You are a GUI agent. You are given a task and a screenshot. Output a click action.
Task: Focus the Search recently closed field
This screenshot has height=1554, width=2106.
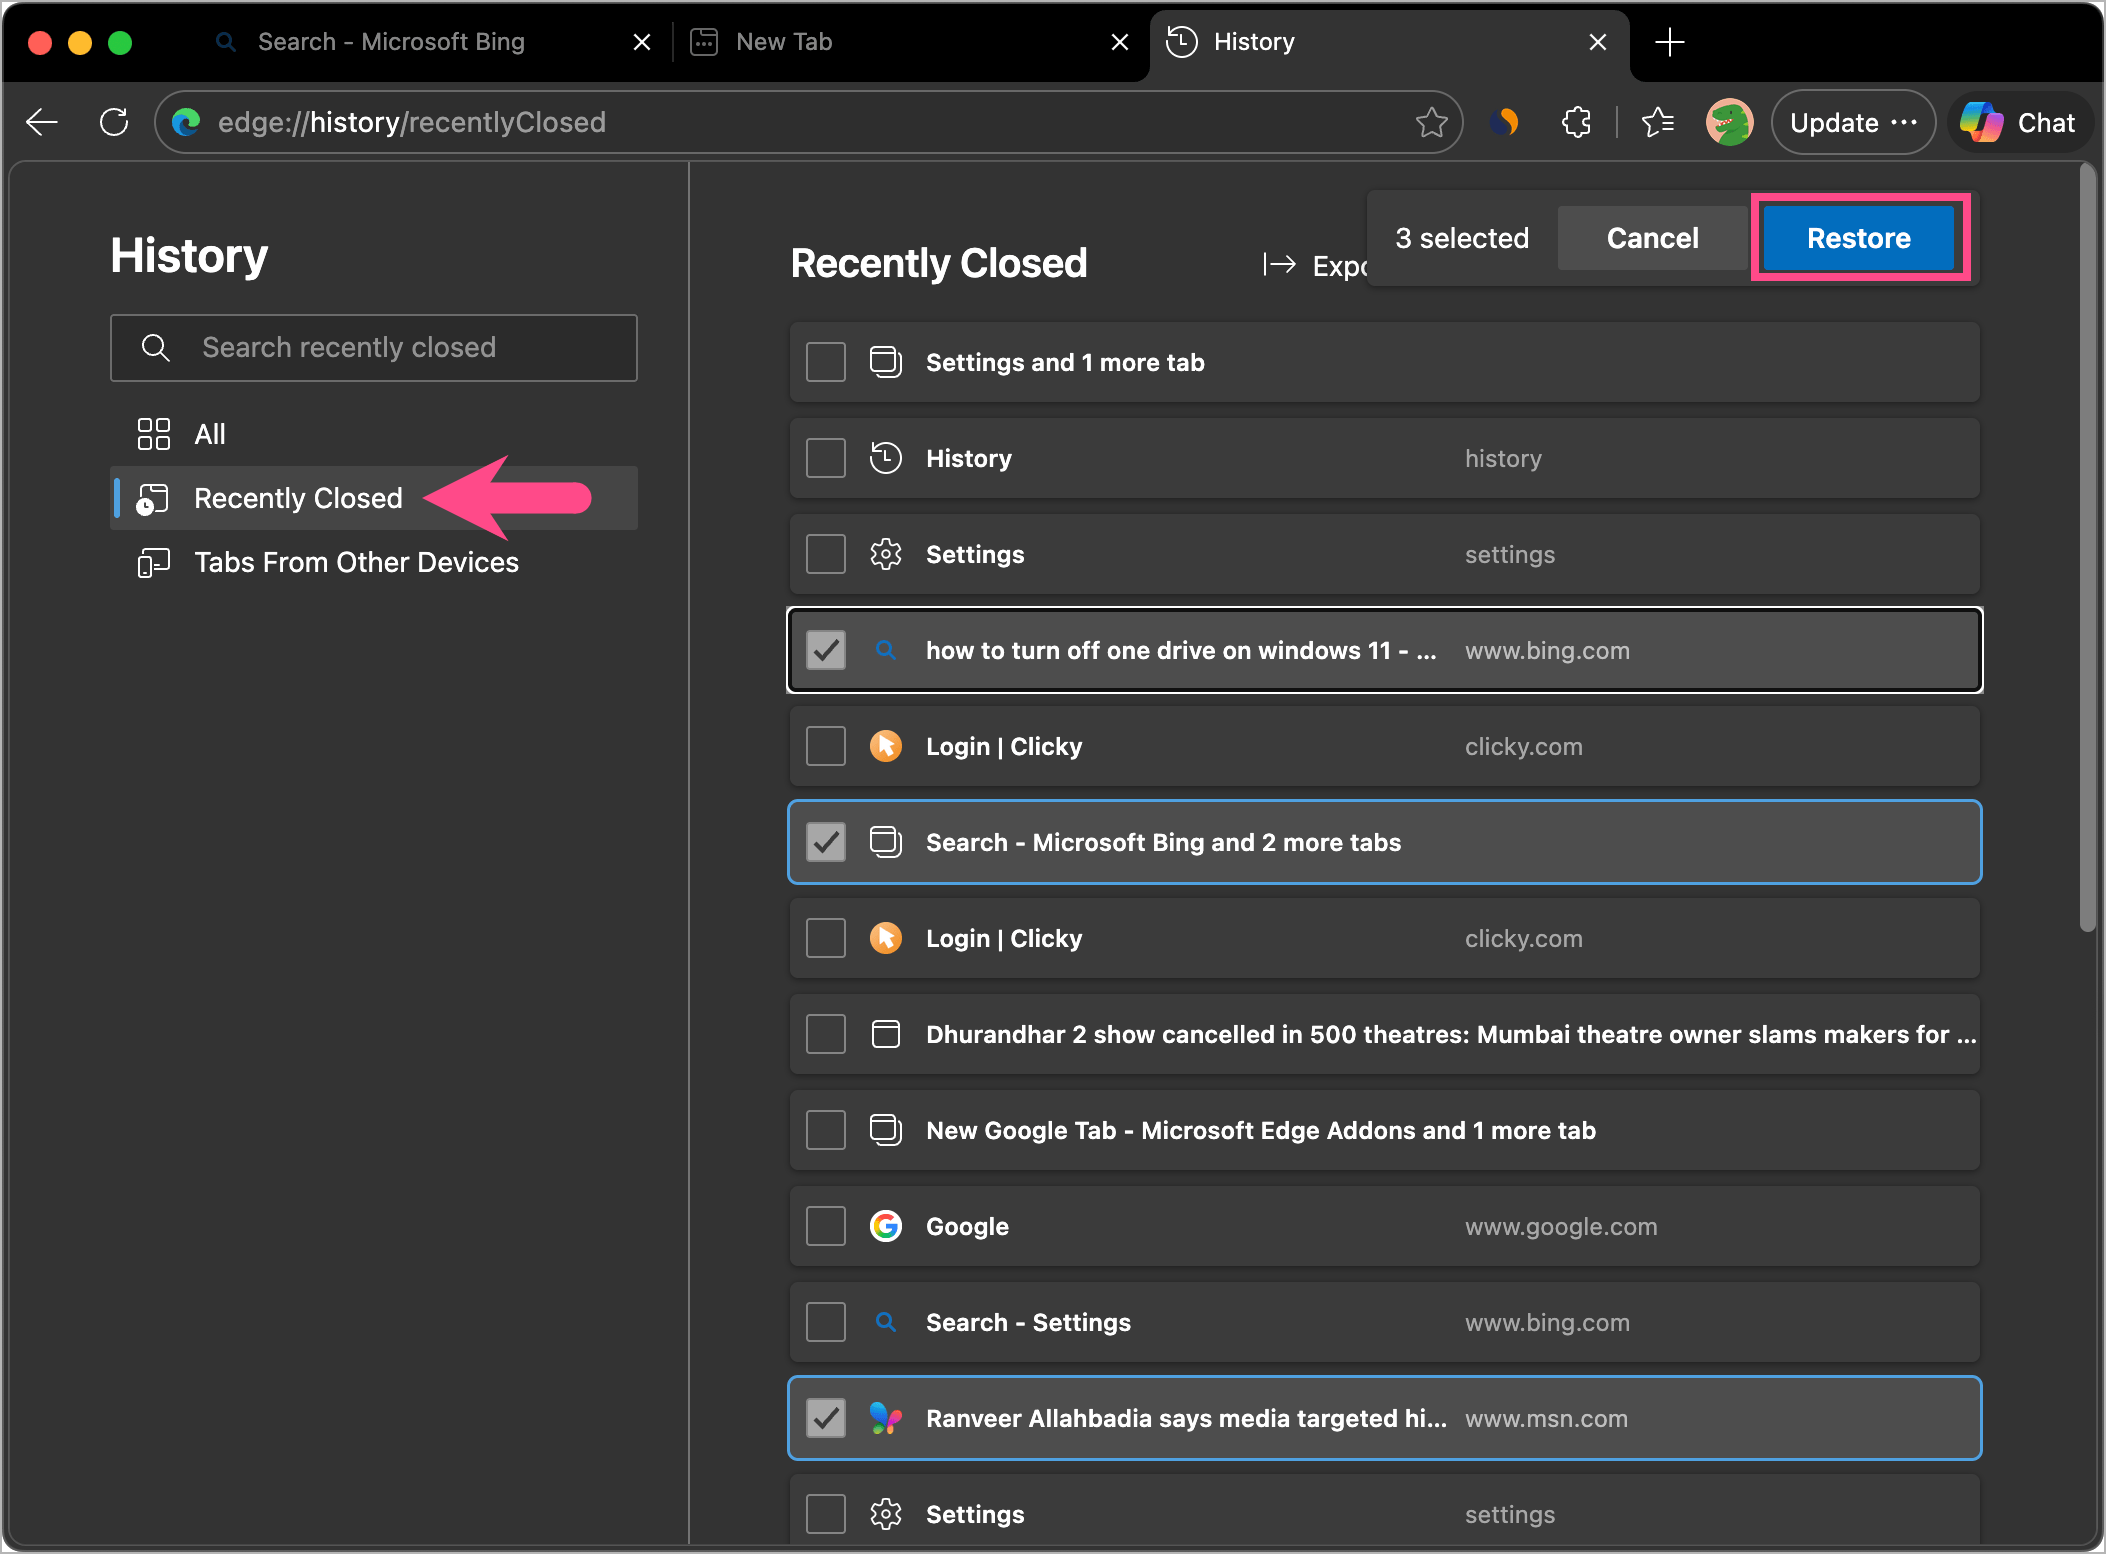pyautogui.click(x=374, y=347)
